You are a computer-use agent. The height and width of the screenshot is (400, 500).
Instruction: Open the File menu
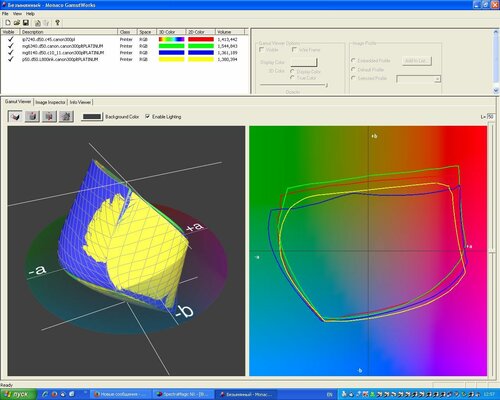tap(5, 14)
